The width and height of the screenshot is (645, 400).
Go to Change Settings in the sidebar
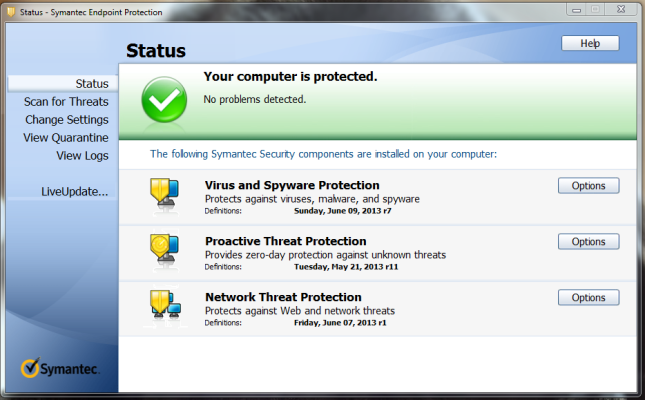tap(67, 119)
